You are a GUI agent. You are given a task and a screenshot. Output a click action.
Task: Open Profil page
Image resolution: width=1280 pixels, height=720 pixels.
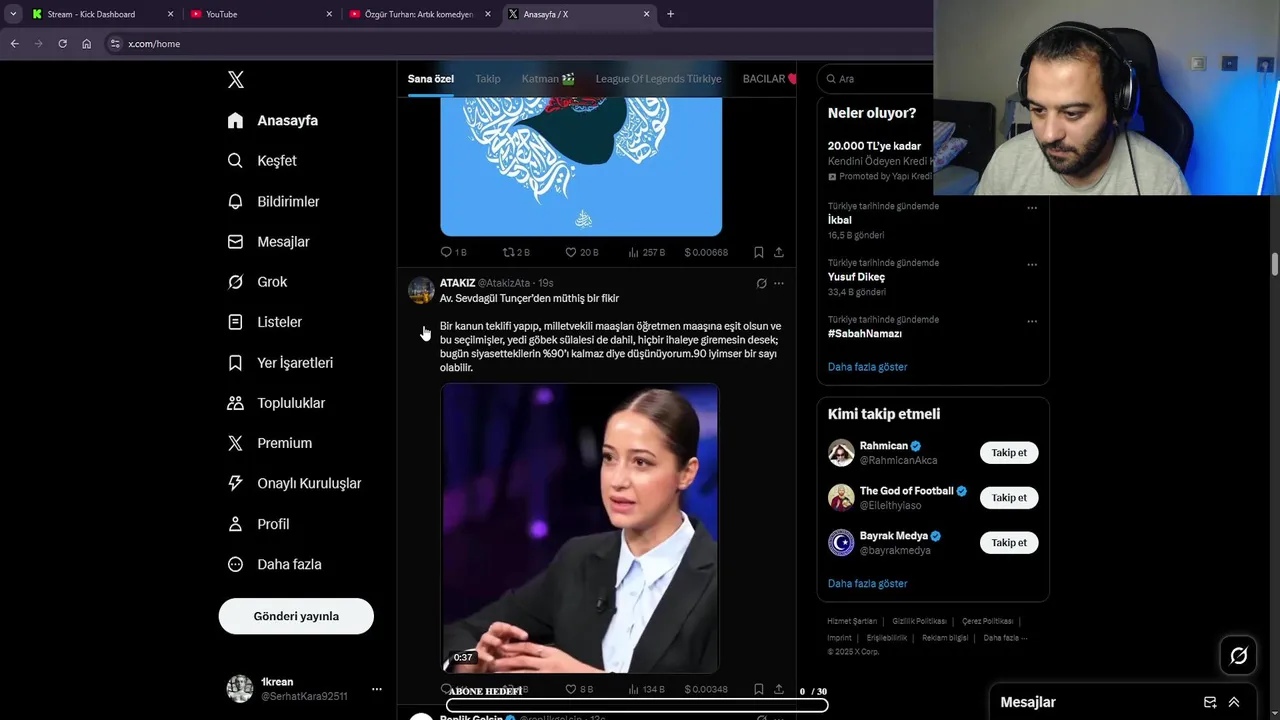[258, 524]
